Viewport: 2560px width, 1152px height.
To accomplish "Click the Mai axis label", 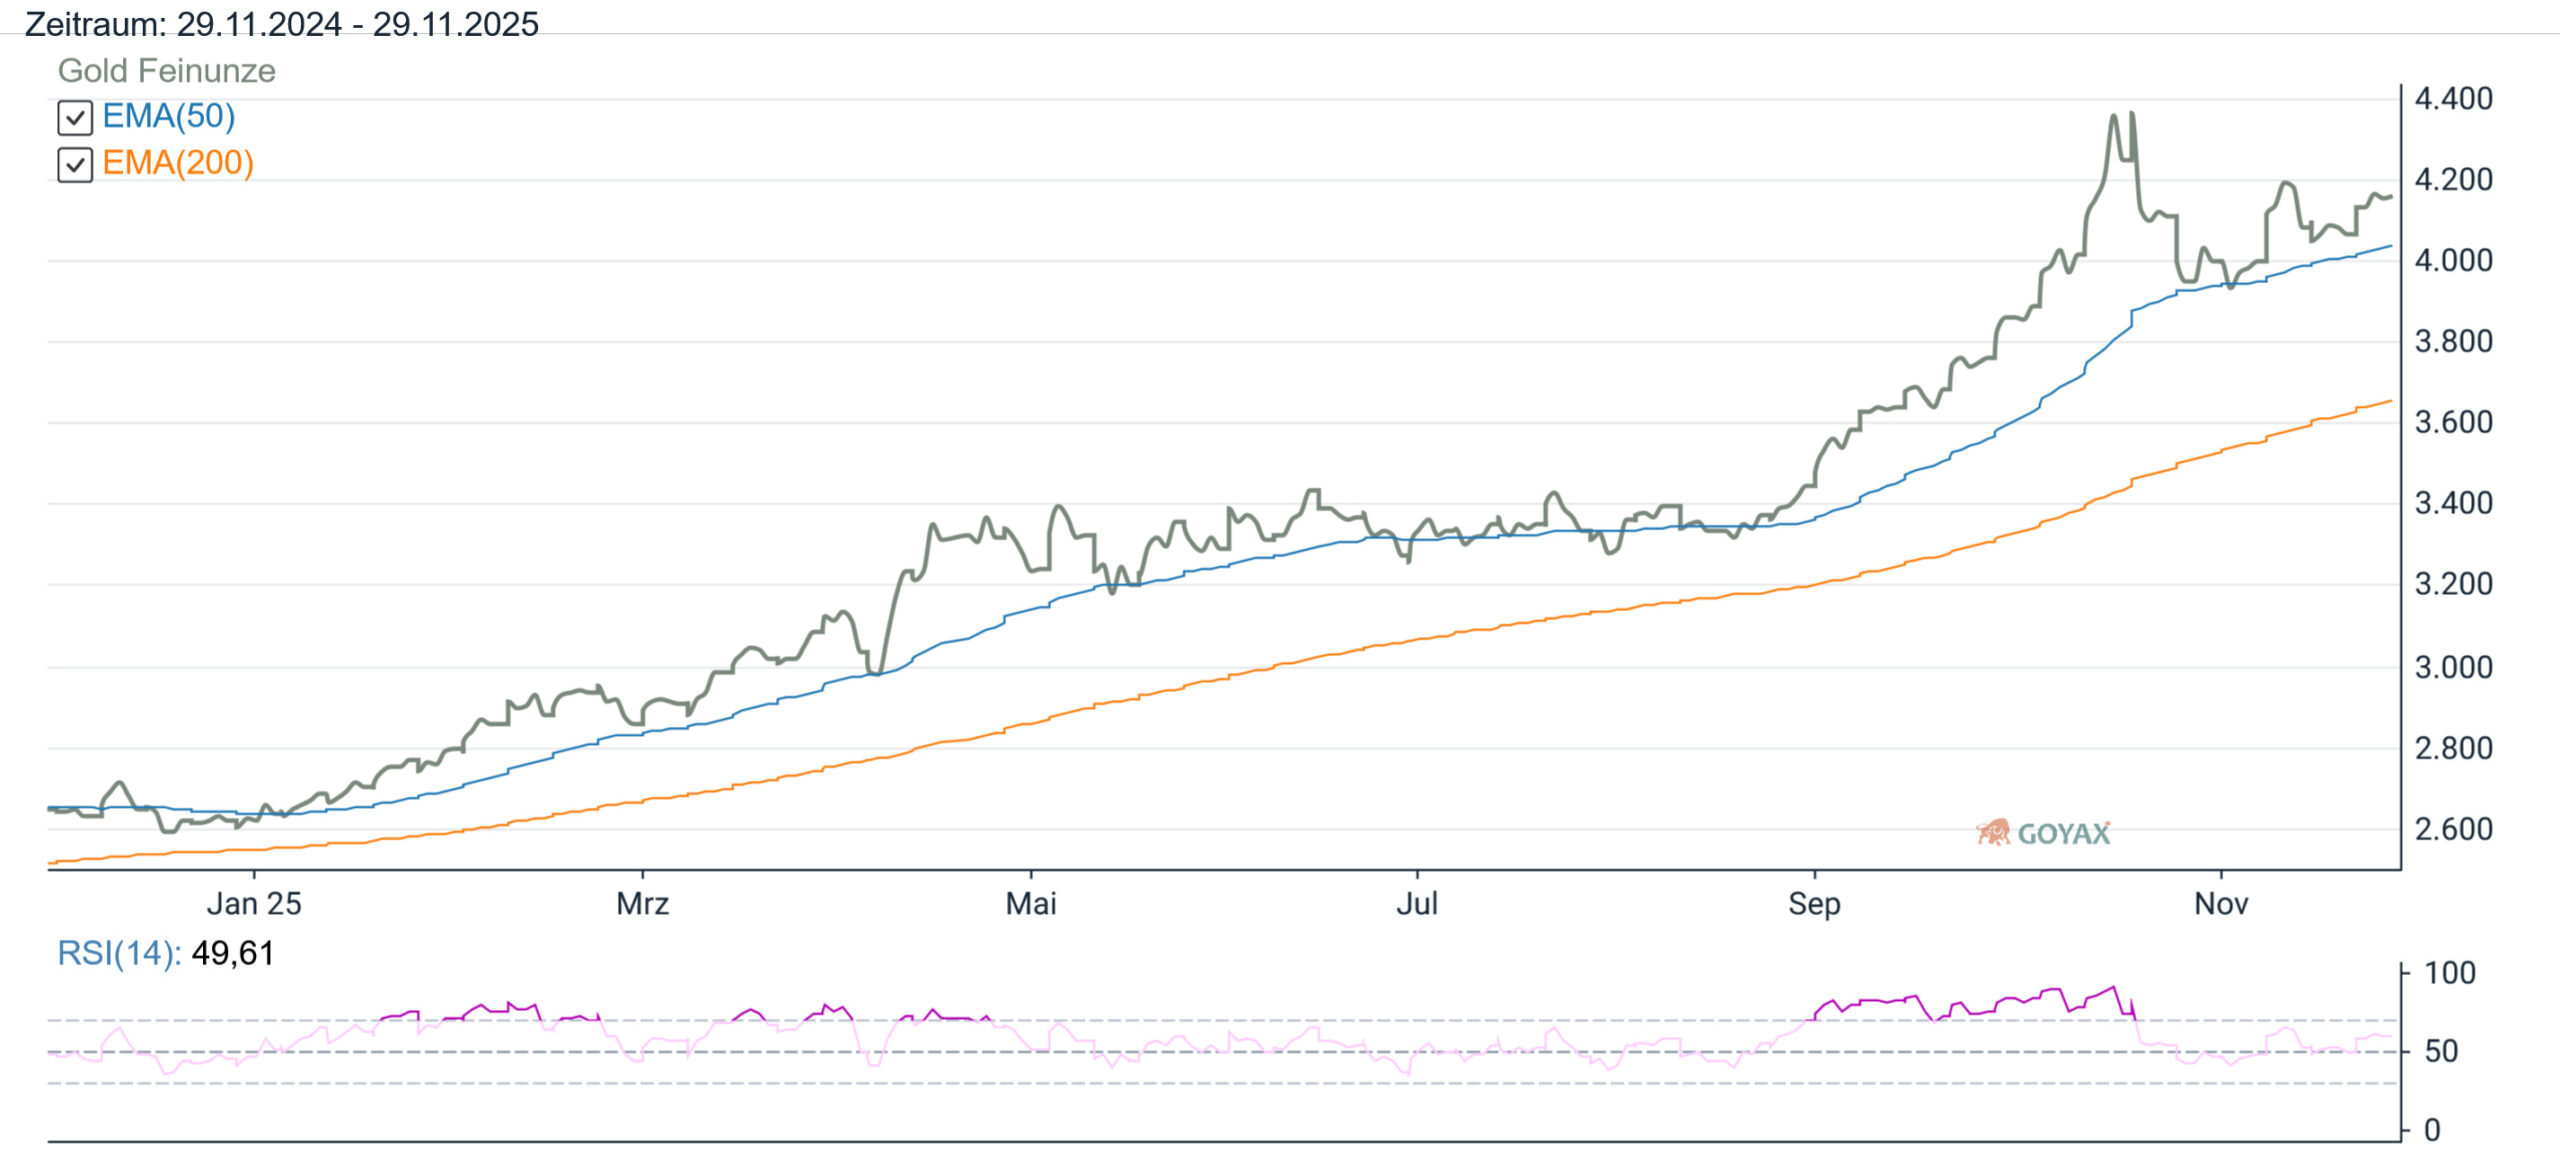I will [x=1031, y=904].
